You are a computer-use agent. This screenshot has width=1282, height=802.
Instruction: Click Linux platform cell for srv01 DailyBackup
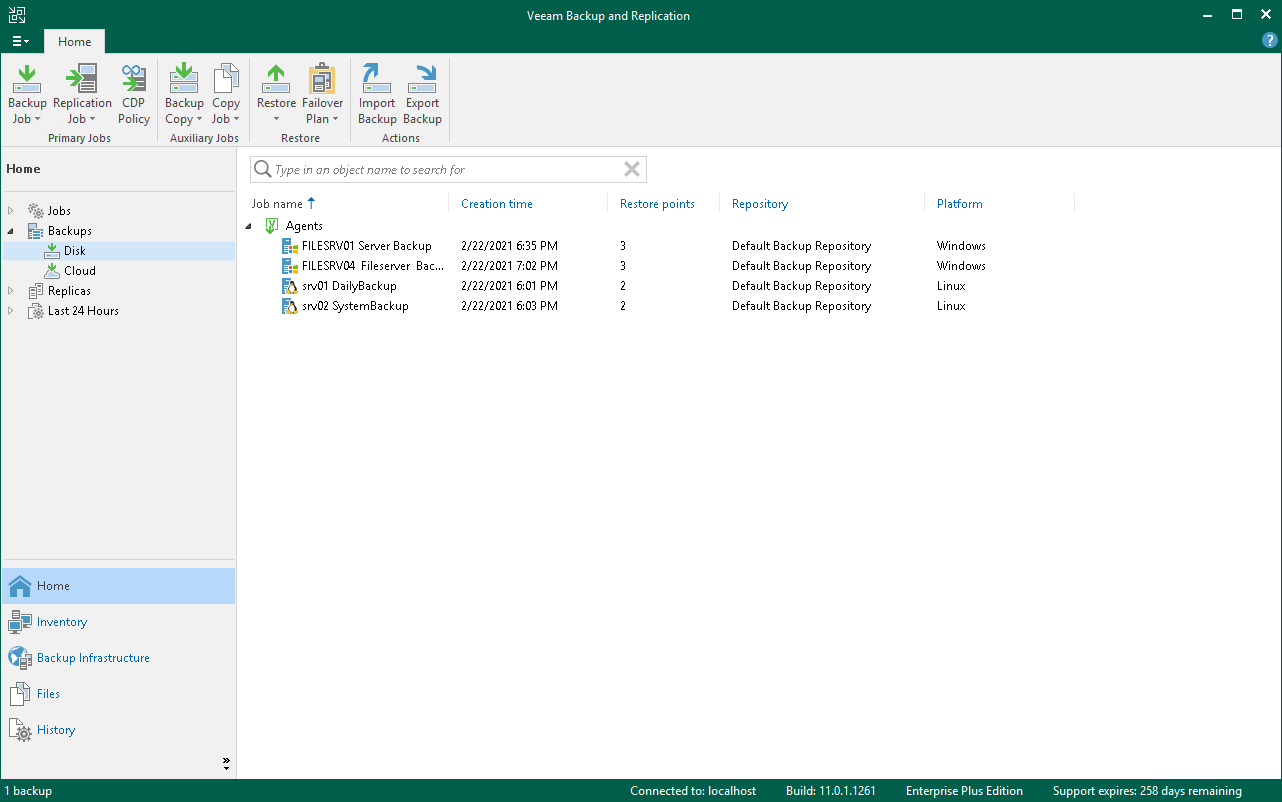(951, 286)
